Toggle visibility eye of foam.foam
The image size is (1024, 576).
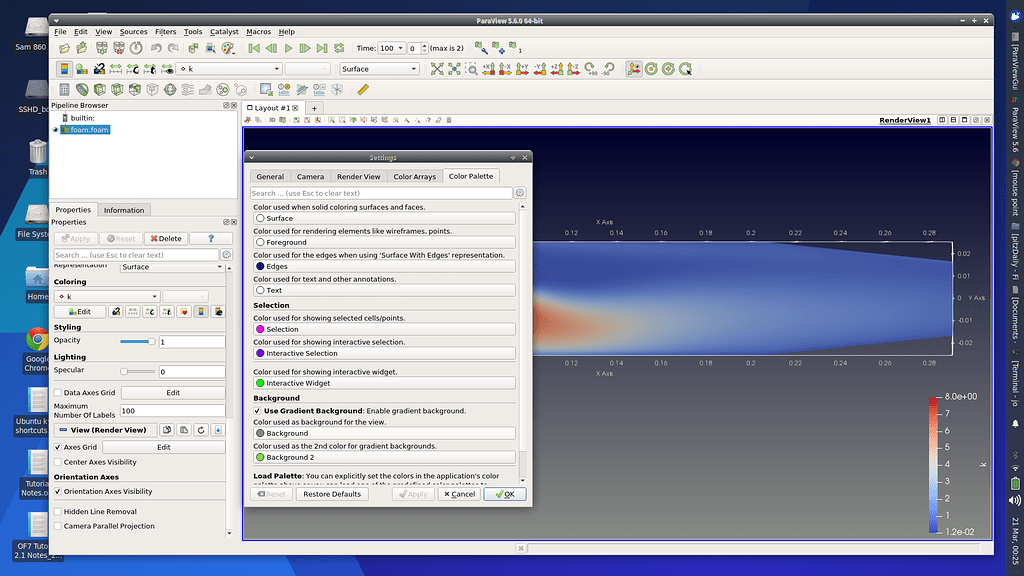56,130
